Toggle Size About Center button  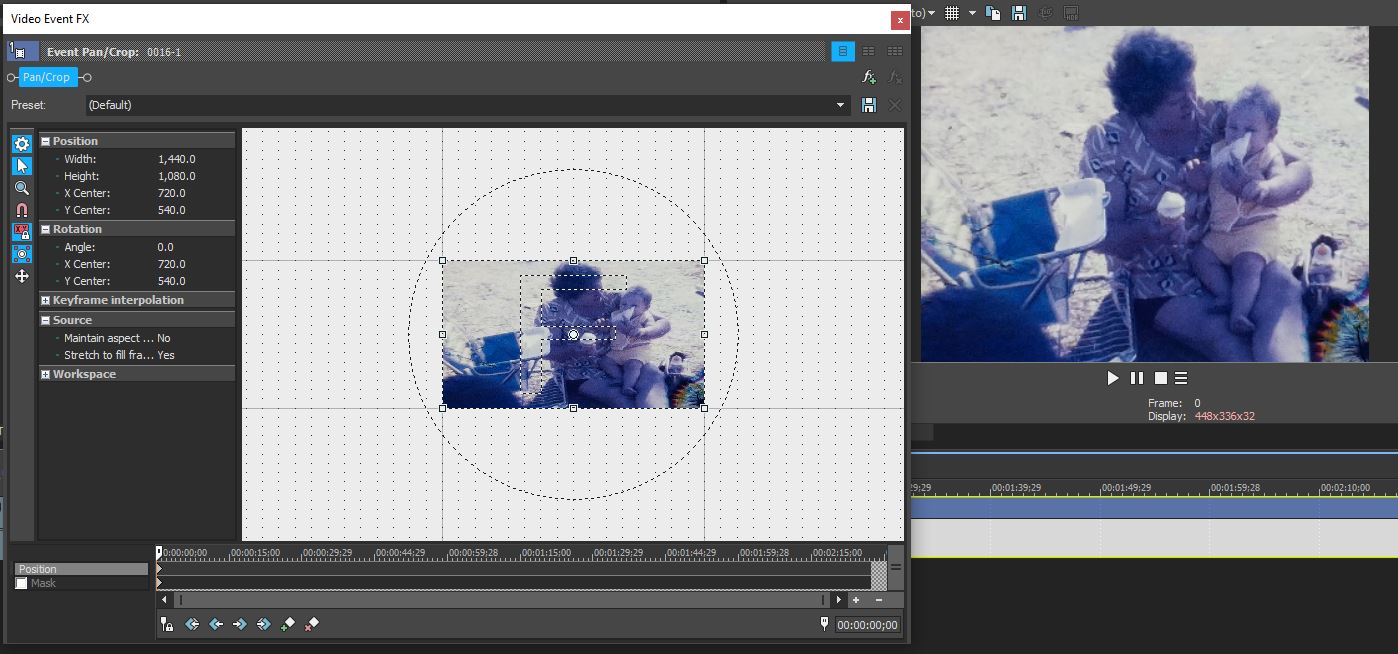click(22, 254)
